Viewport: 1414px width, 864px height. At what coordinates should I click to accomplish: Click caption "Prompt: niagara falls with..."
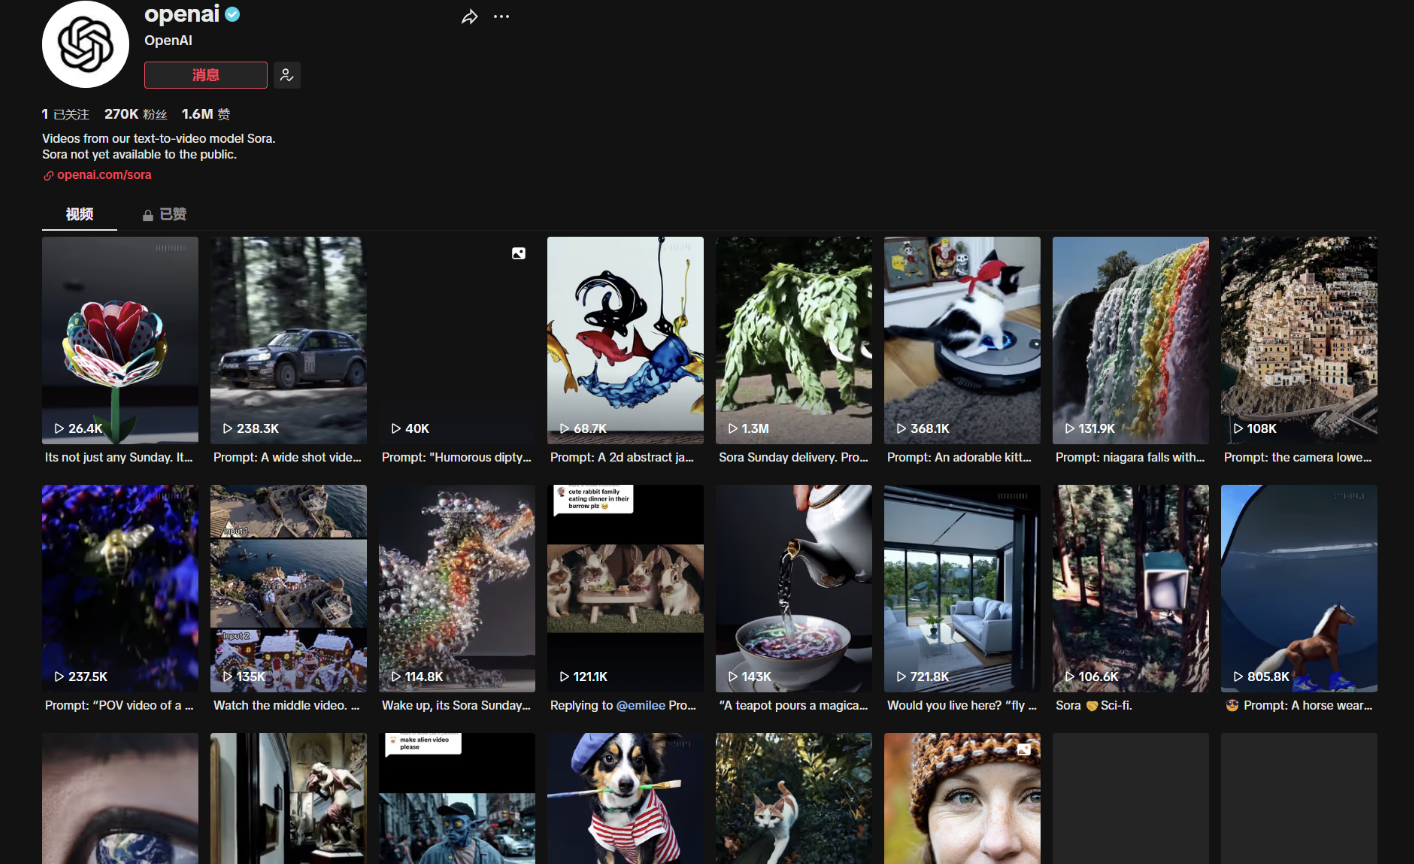tap(1130, 457)
